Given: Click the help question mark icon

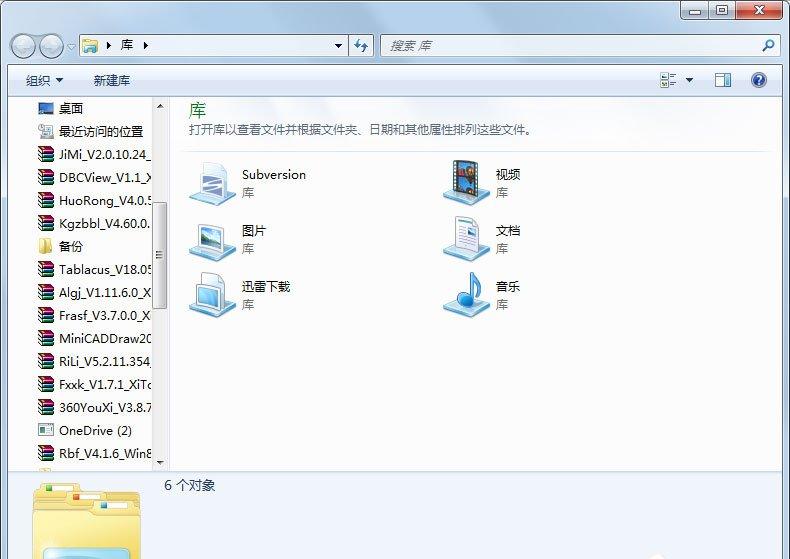Looking at the screenshot, I should (x=759, y=80).
